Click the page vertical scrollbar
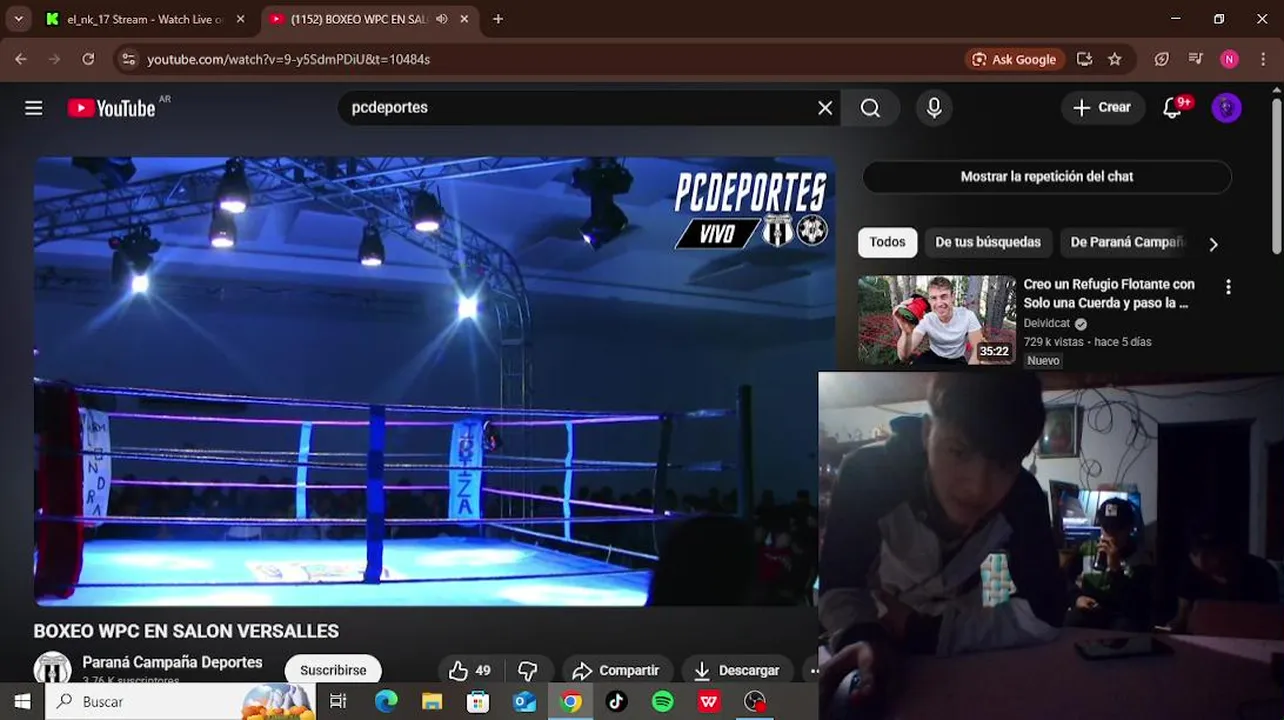This screenshot has height=720, width=1284. tap(1277, 176)
